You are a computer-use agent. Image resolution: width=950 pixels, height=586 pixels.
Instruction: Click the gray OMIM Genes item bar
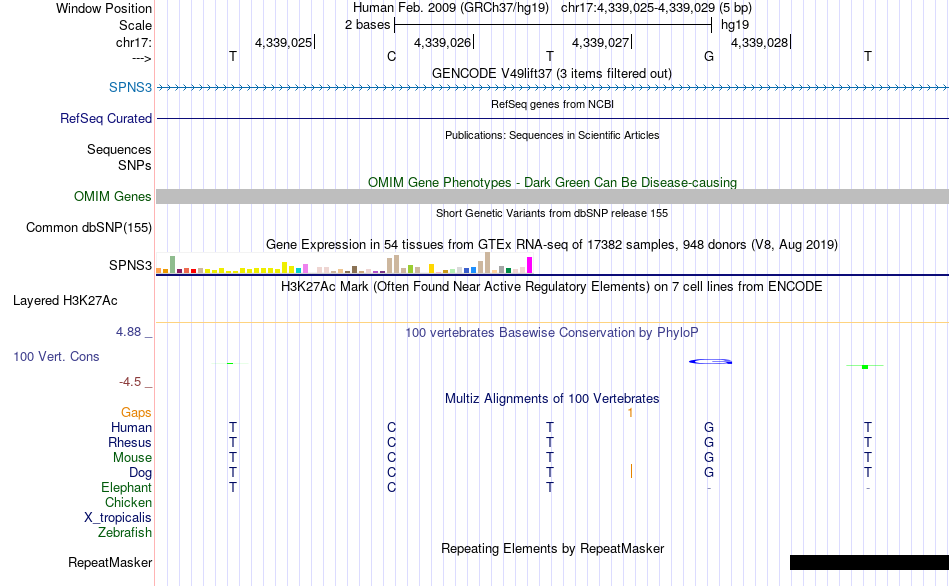(x=552, y=196)
